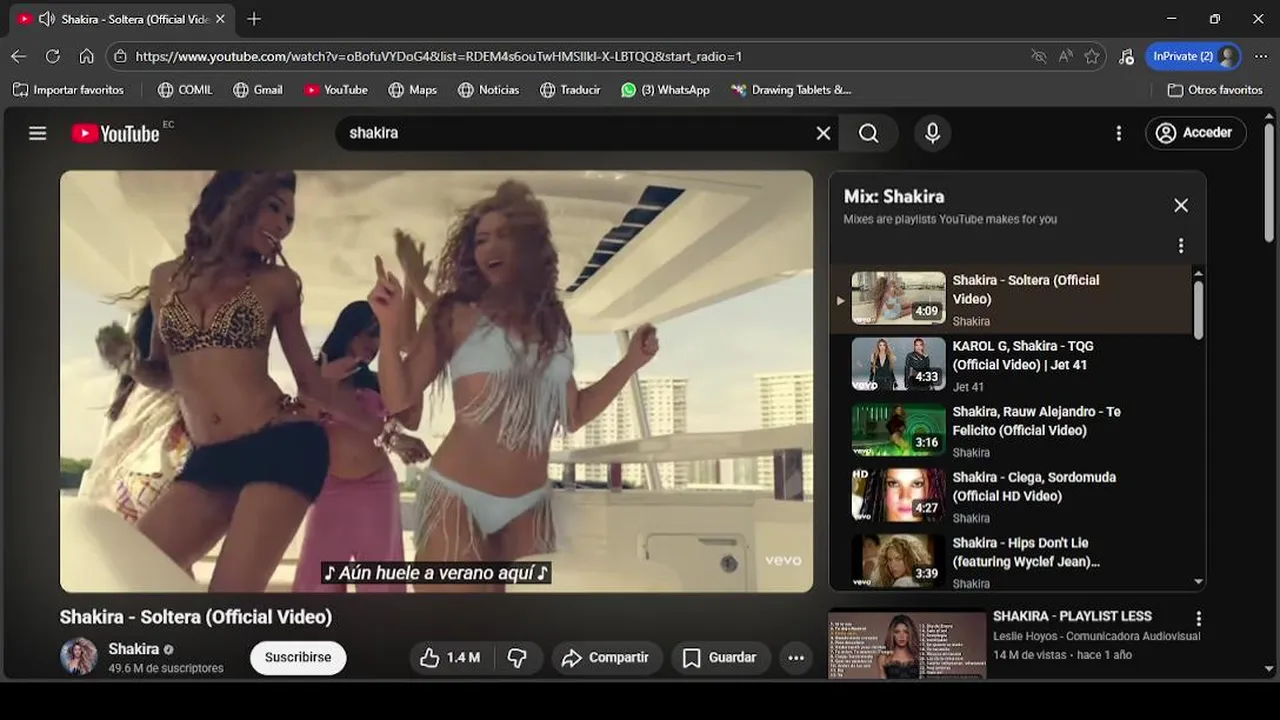
Task: Open Drawing Tablets bookmark
Action: click(x=791, y=90)
